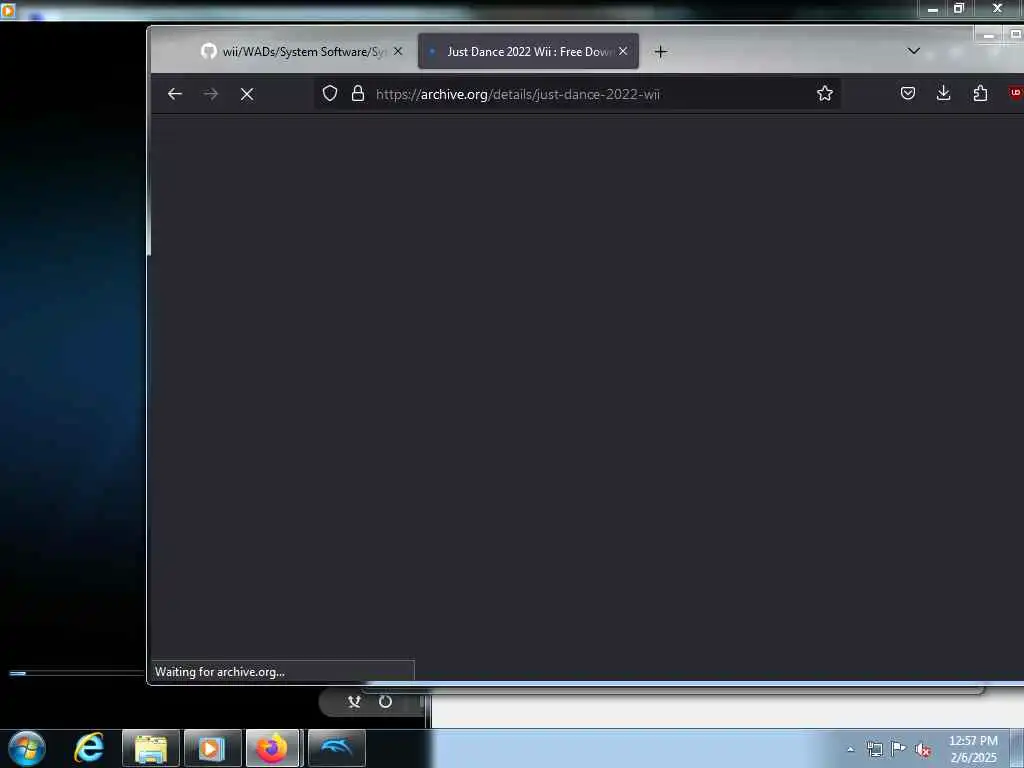The image size is (1024, 768).
Task: Toggle repeat in media player controls
Action: pos(385,702)
